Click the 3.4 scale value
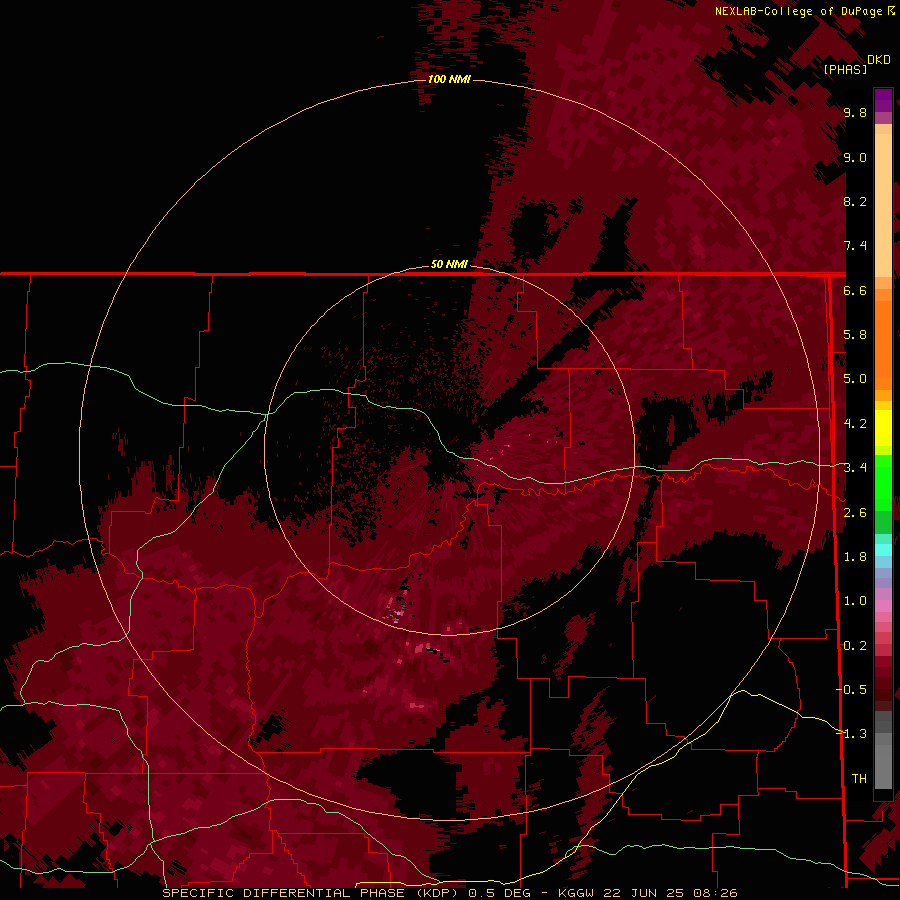The width and height of the screenshot is (900, 900). (x=855, y=468)
